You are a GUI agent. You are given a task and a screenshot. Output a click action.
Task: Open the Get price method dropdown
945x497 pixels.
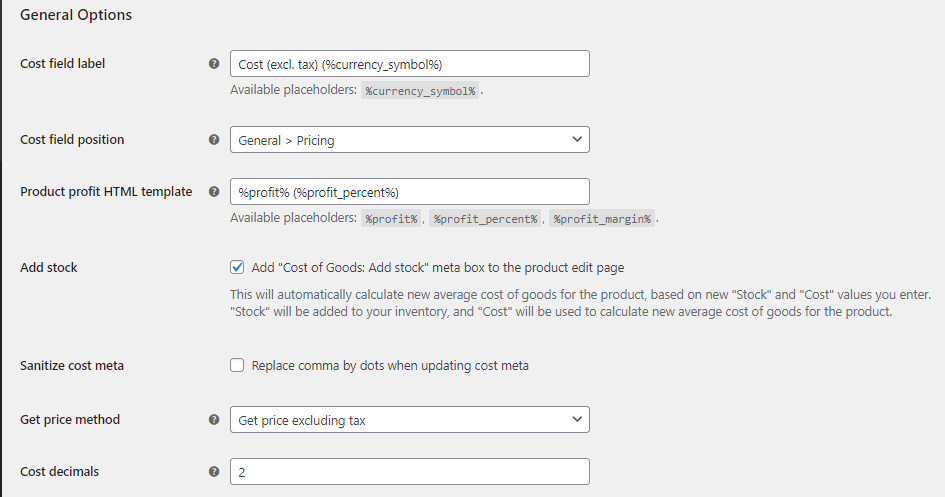(x=410, y=420)
